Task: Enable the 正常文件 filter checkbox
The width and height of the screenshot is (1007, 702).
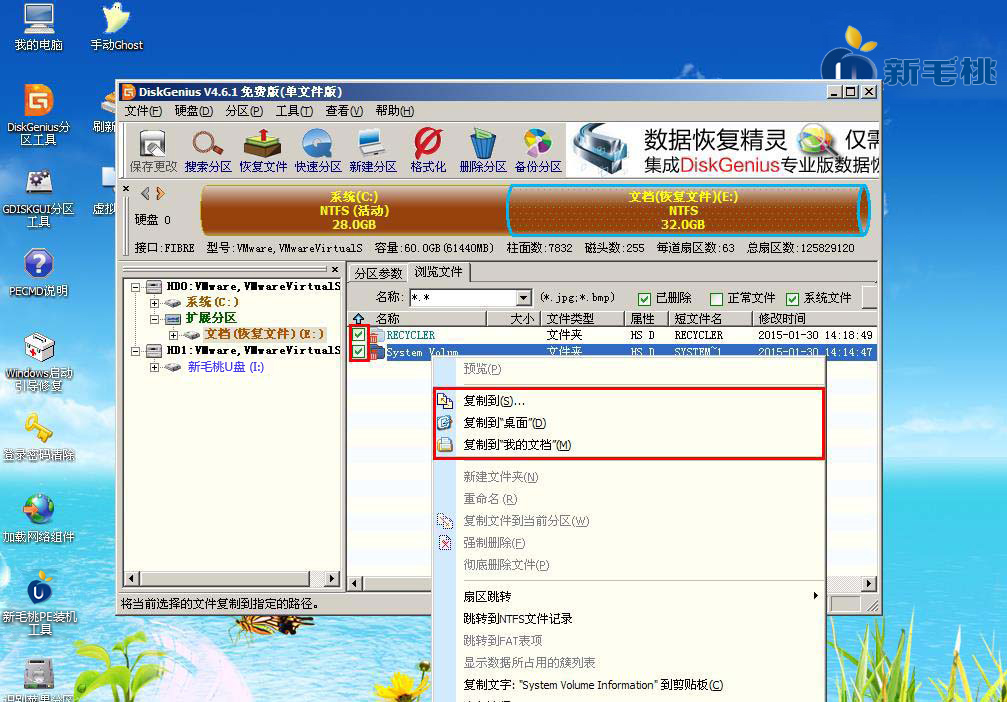Action: (716, 299)
